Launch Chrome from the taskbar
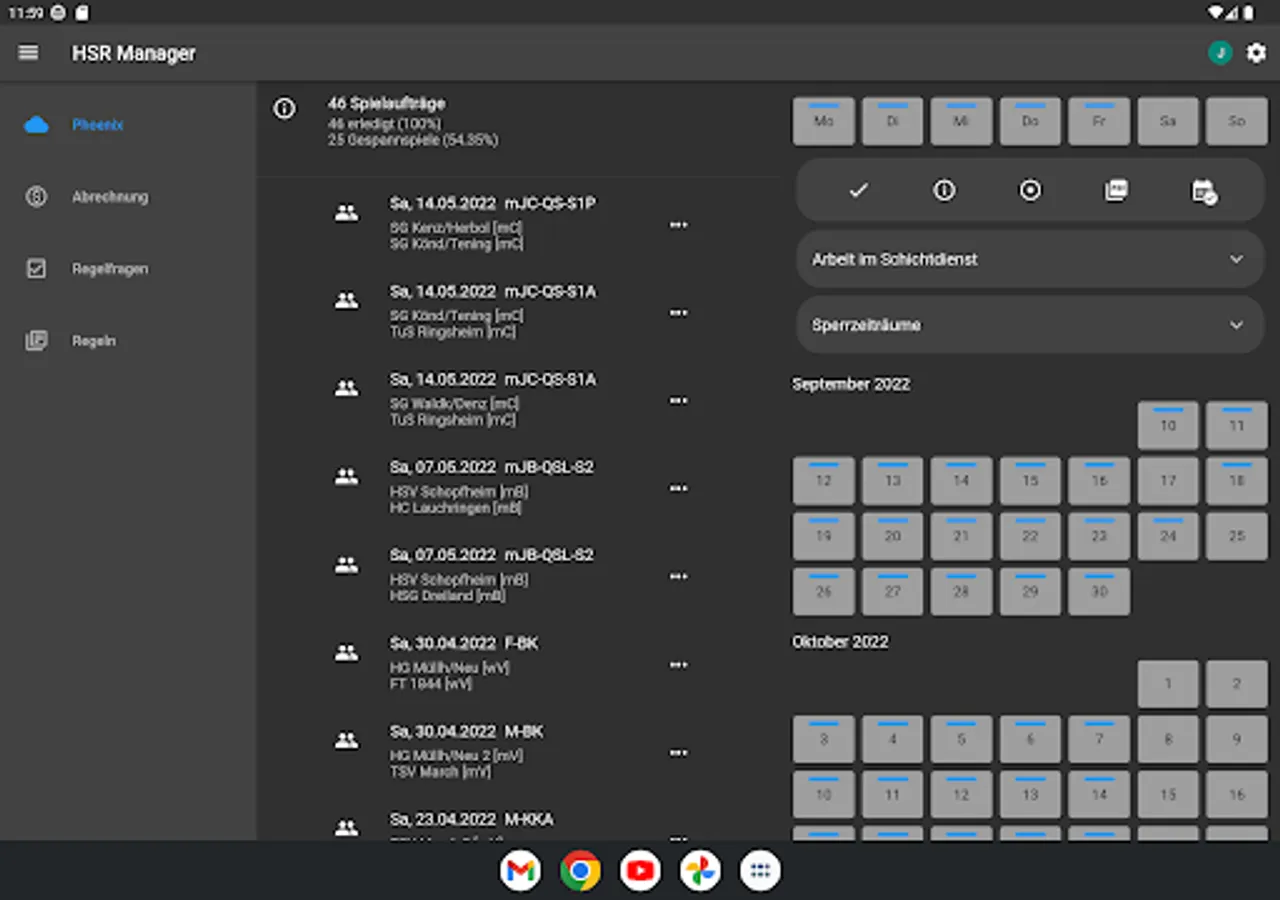The width and height of the screenshot is (1280, 900). point(580,871)
